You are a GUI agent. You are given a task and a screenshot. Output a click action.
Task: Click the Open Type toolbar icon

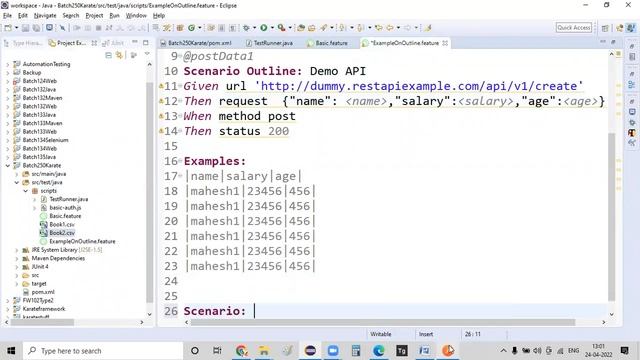tap(301, 28)
